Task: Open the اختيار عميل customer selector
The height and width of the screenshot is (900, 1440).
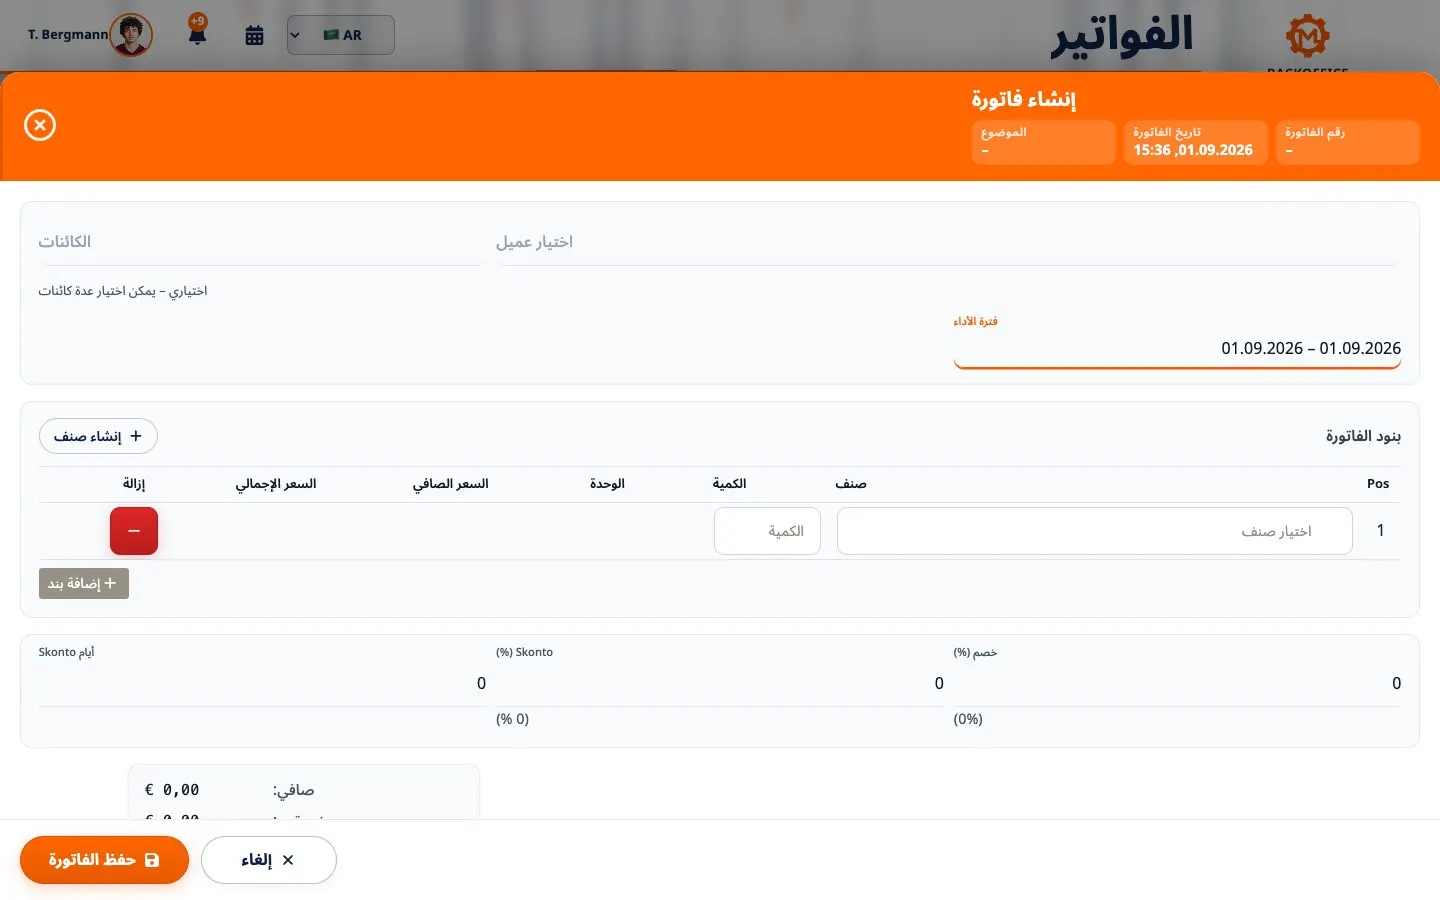Action: tap(947, 242)
